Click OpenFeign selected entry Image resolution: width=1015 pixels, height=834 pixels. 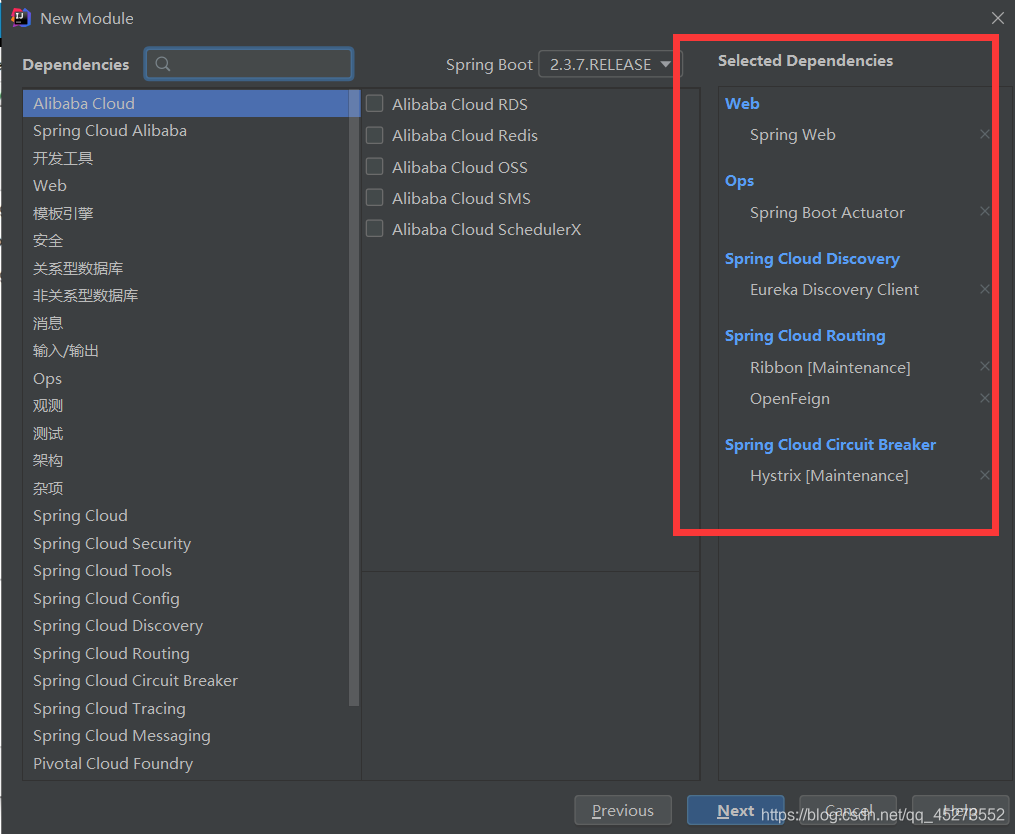pos(790,399)
